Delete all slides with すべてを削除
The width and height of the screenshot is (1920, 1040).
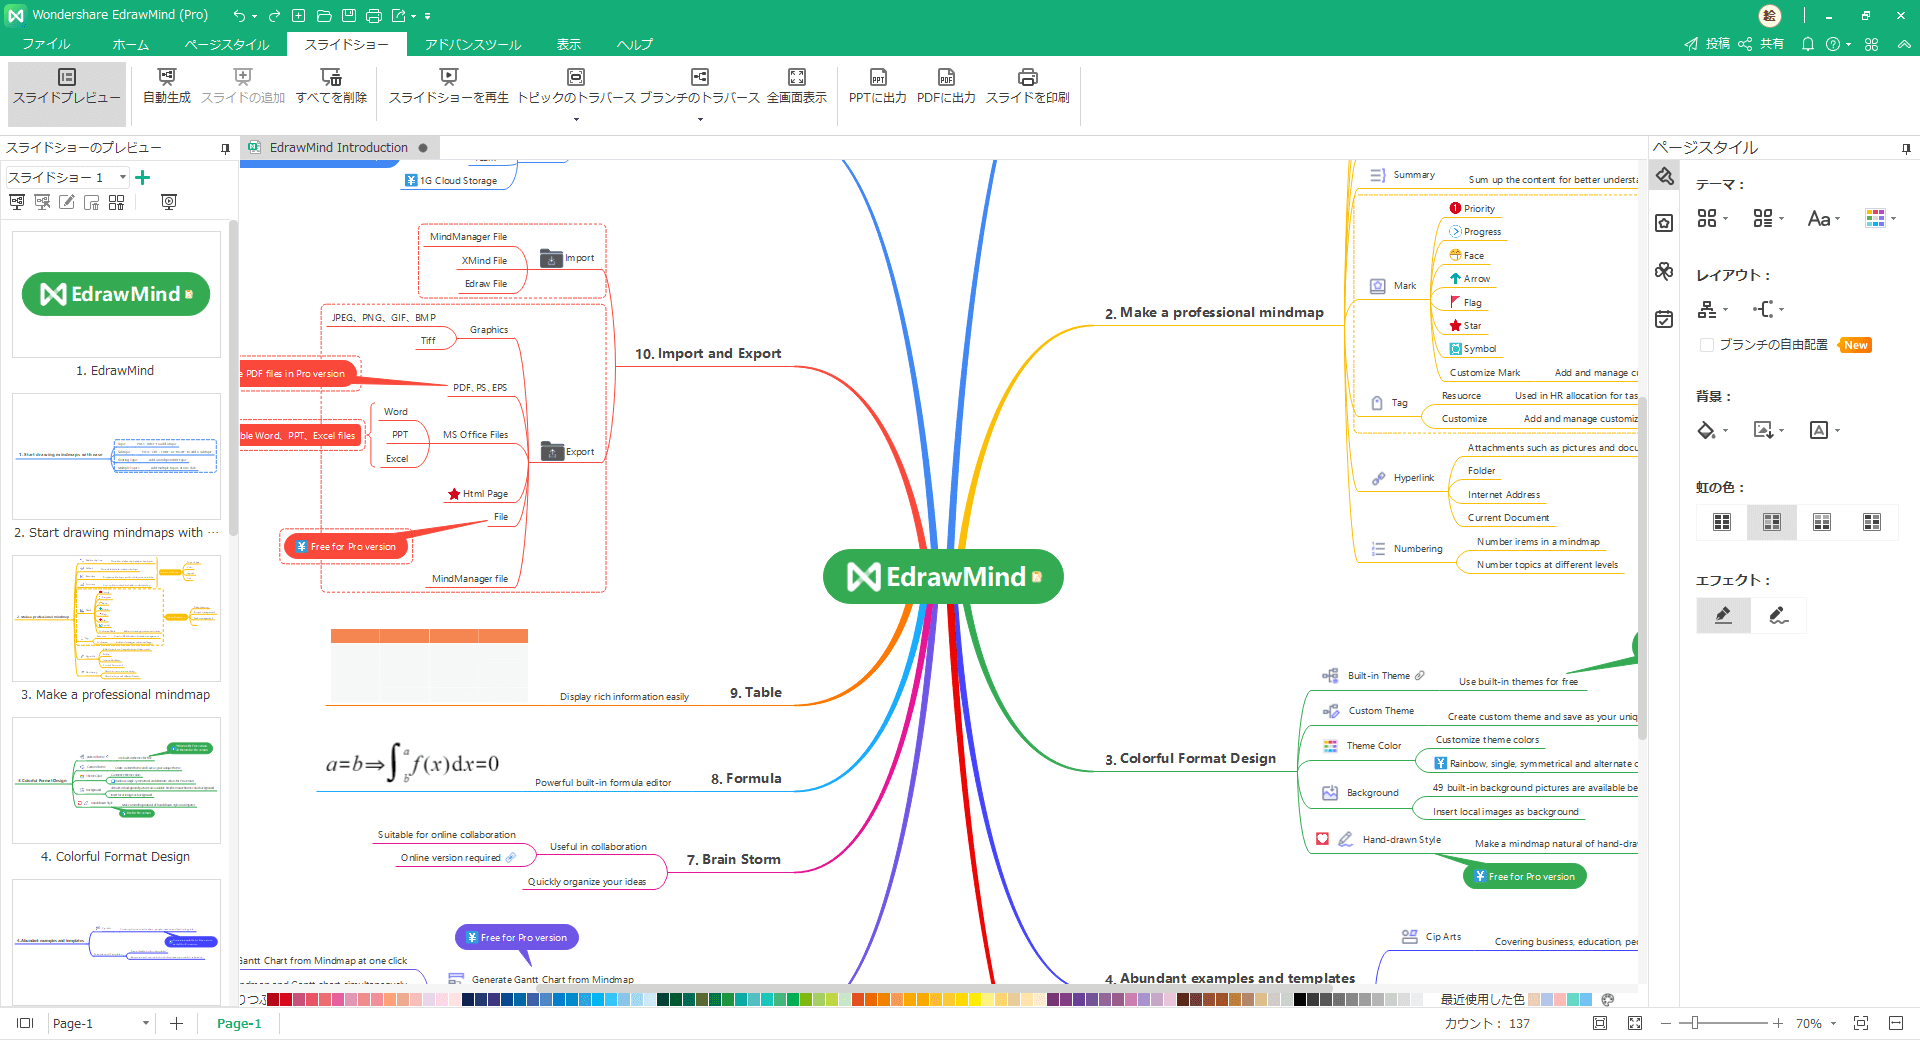point(331,78)
